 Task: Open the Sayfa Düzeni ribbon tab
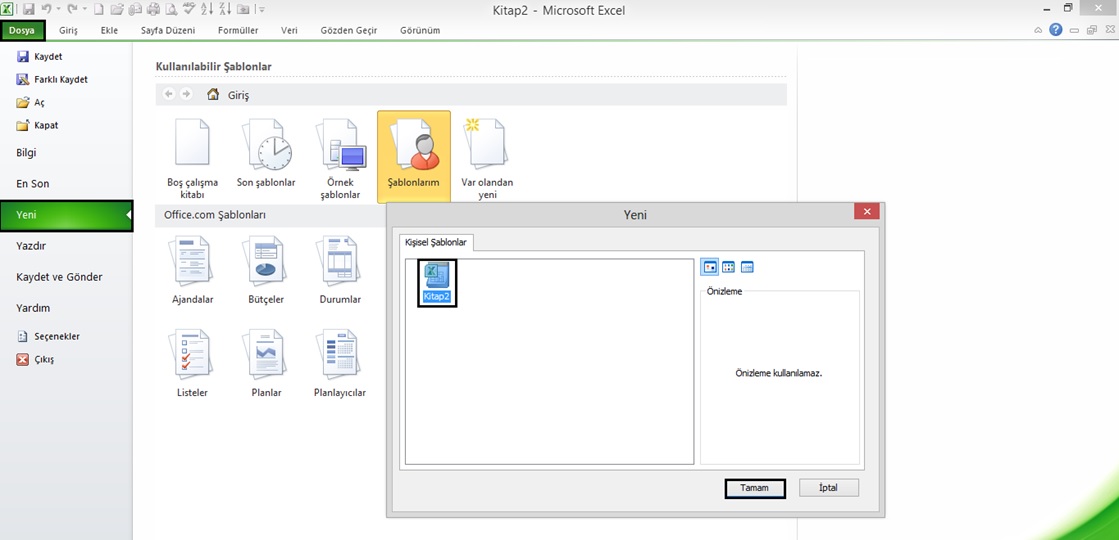coord(168,30)
